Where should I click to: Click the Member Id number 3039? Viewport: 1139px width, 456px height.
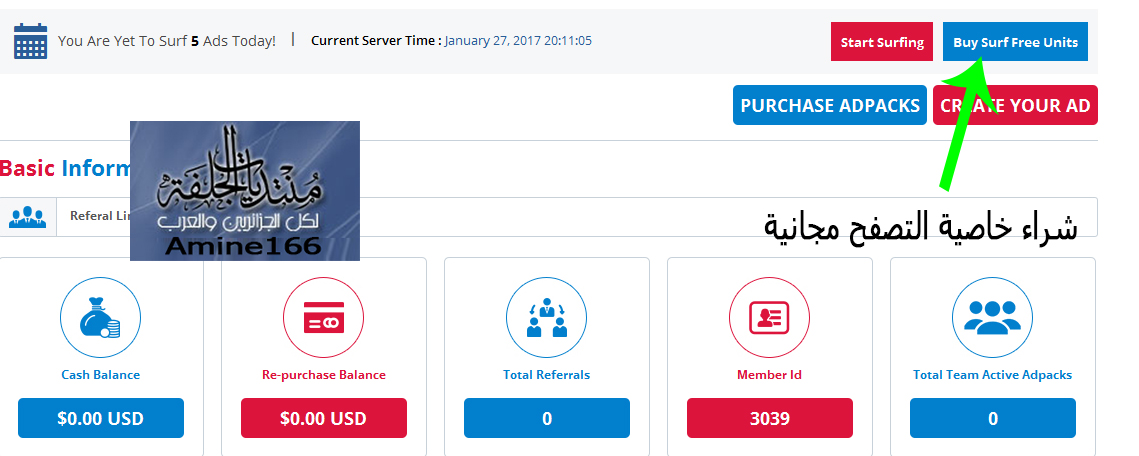[x=770, y=418]
